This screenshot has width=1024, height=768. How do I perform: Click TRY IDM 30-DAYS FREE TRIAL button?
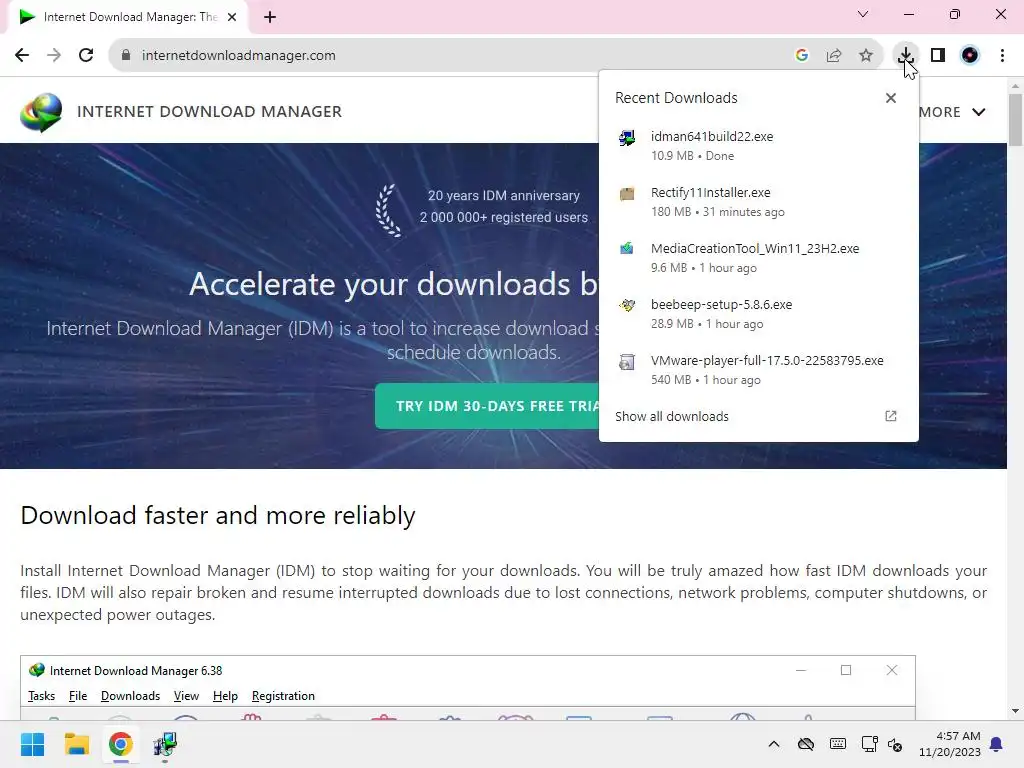point(487,406)
